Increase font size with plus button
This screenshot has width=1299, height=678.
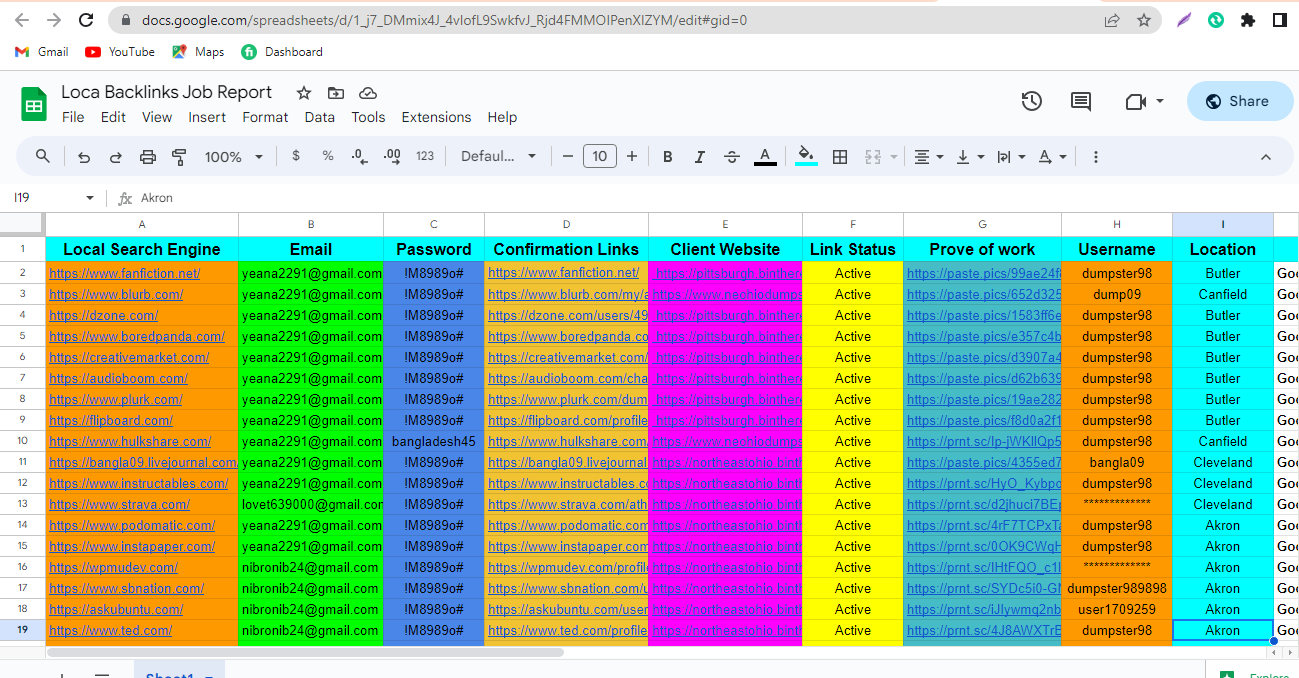632,156
